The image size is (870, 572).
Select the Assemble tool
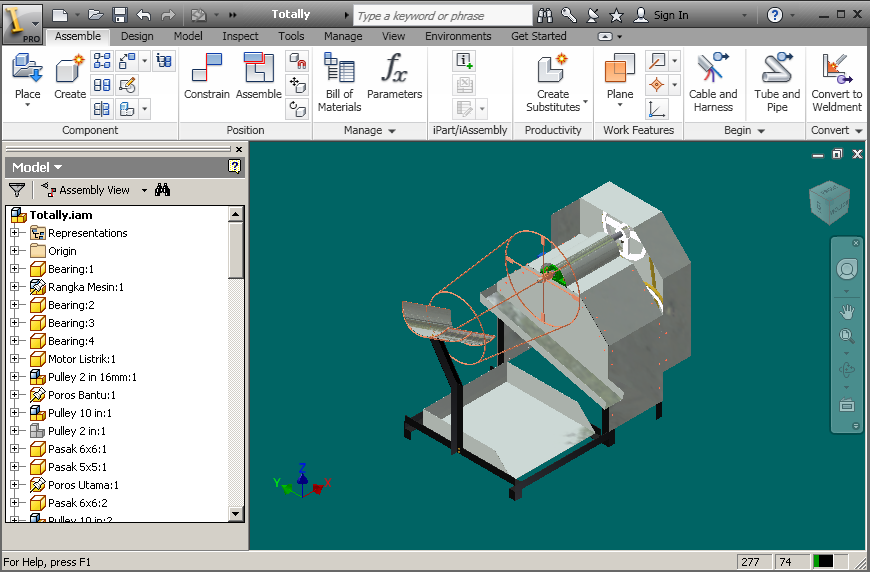tap(259, 77)
